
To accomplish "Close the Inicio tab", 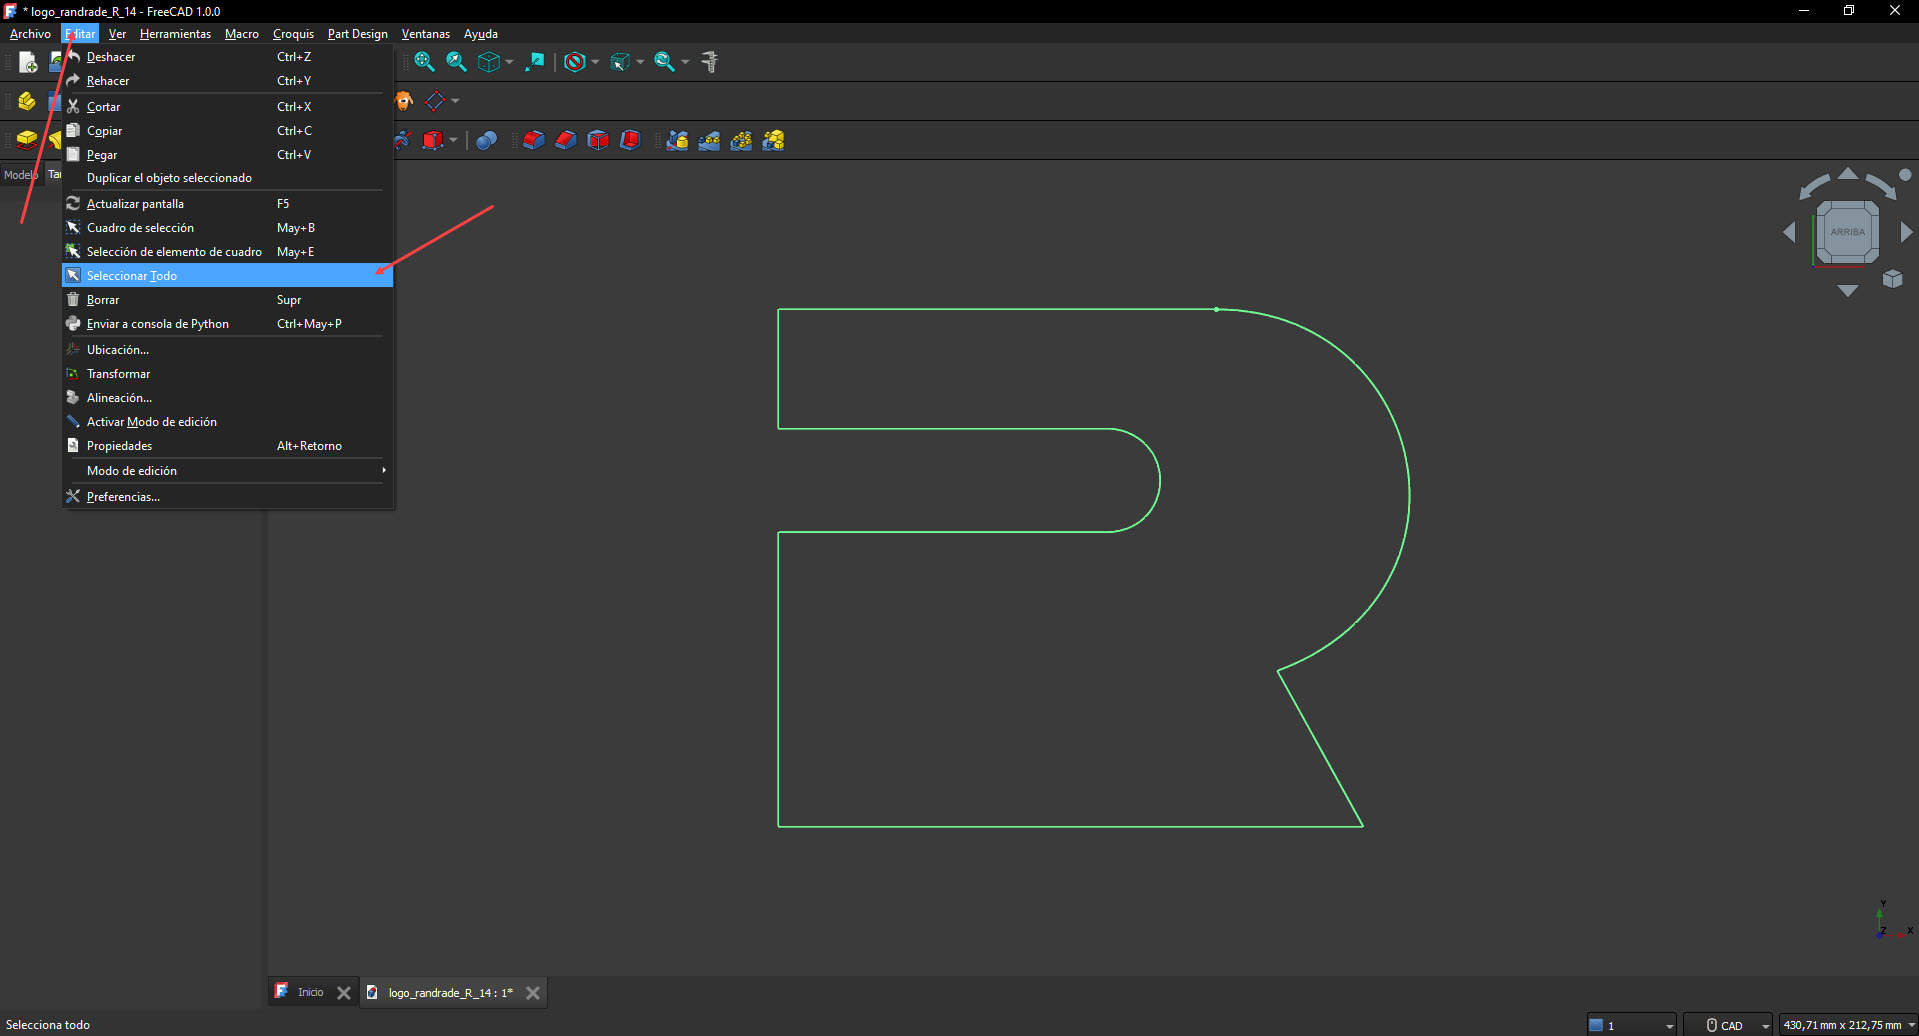I will [x=344, y=993].
